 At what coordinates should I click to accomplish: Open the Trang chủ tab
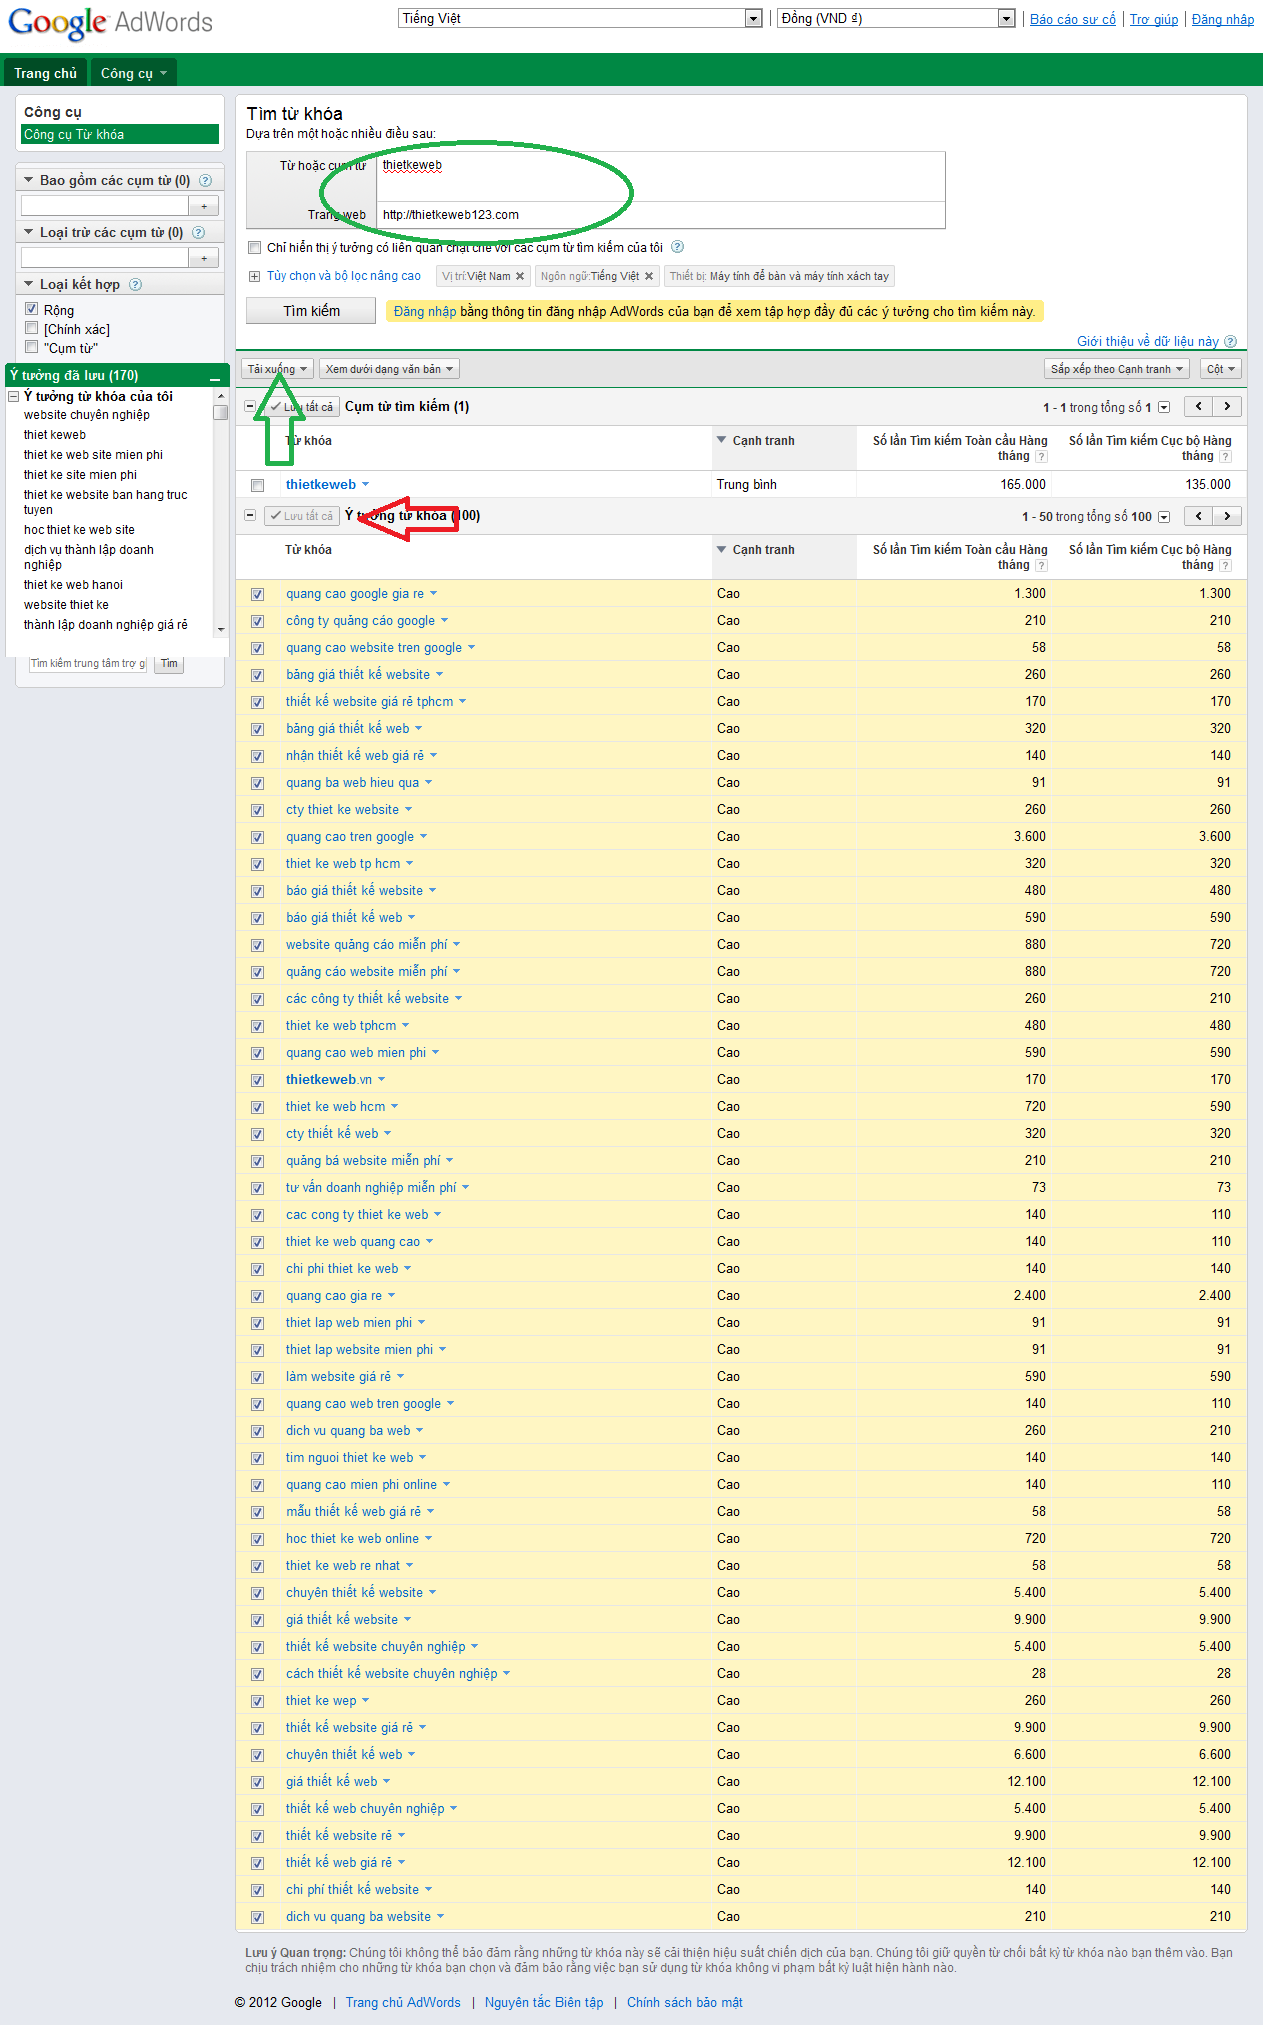click(x=45, y=73)
